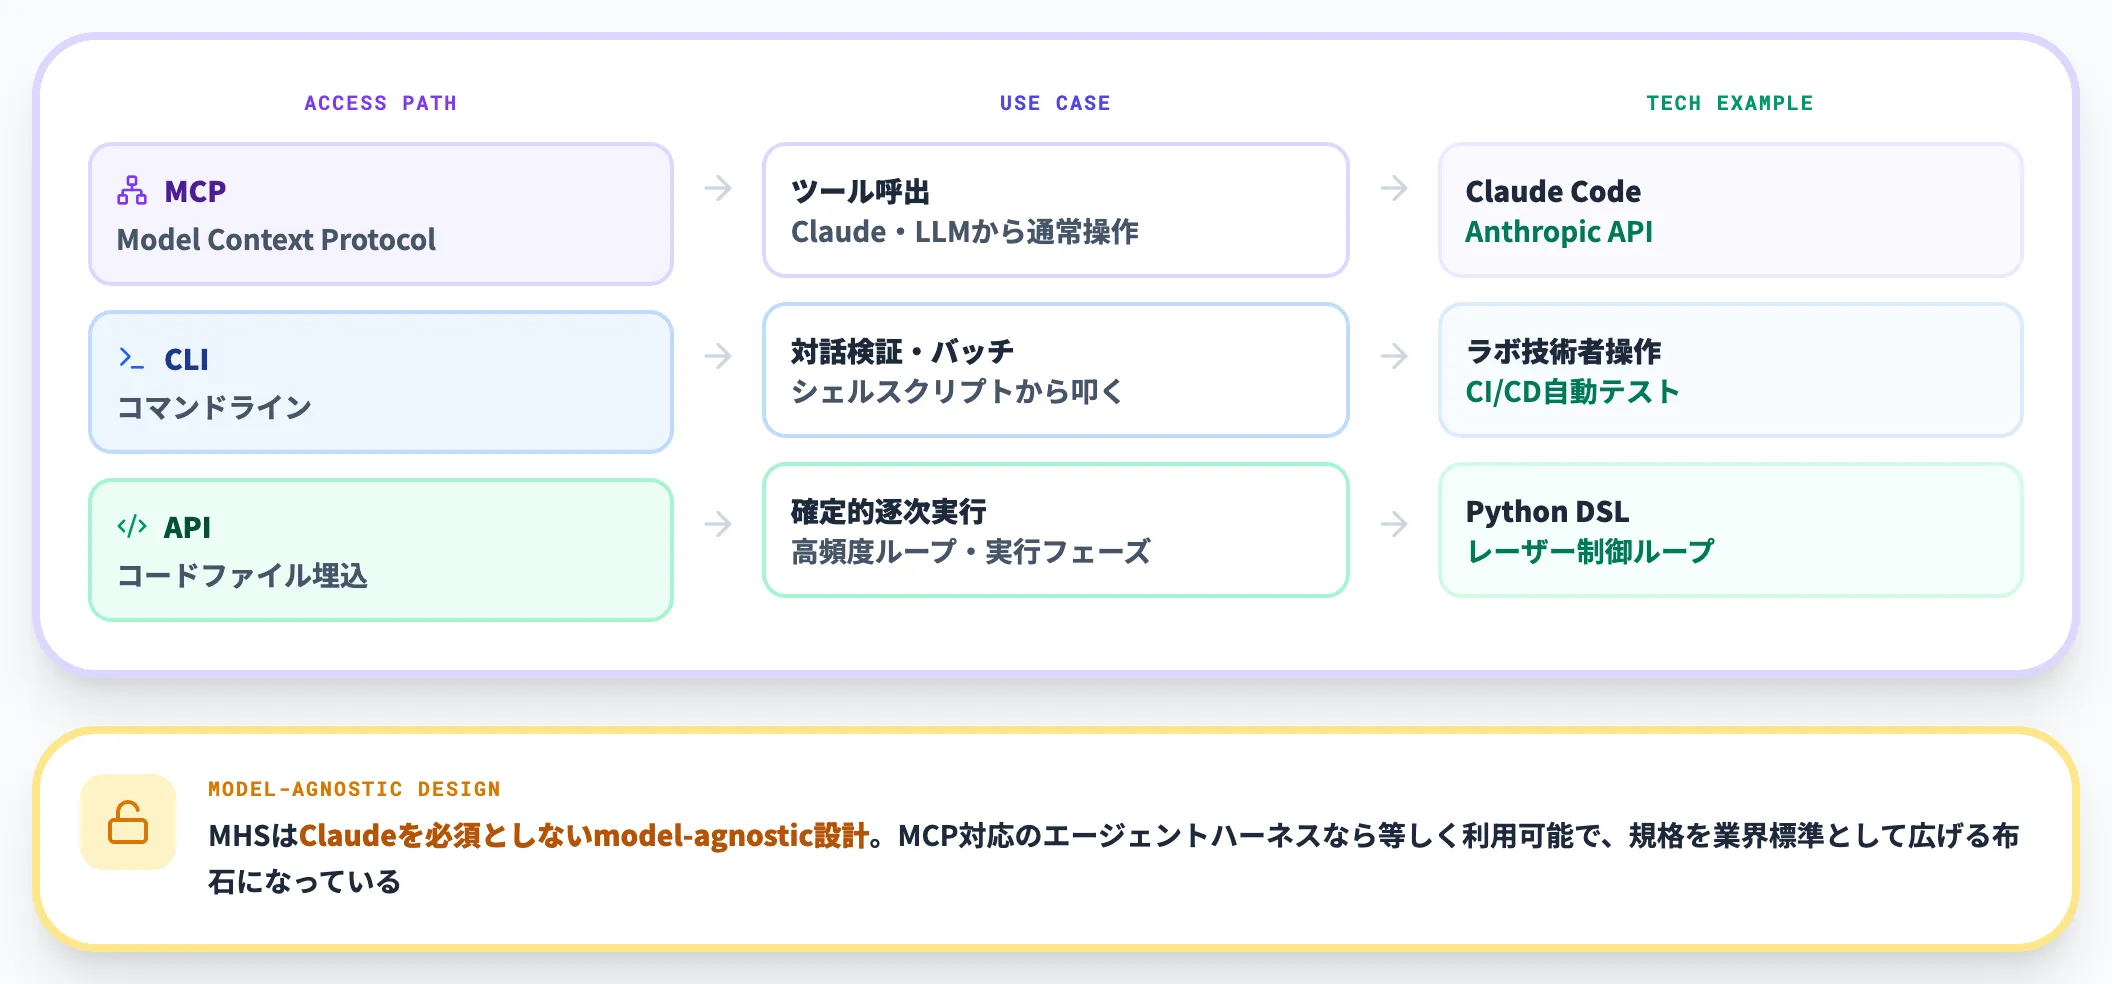Viewport: 2112px width, 984px height.
Task: Click the レーザー制御ループ text
Action: click(x=1590, y=551)
